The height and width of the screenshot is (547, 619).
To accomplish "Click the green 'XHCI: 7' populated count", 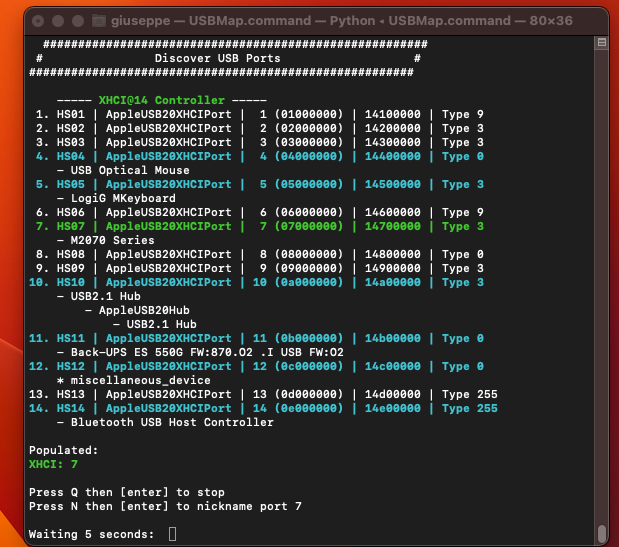I will point(56,465).
